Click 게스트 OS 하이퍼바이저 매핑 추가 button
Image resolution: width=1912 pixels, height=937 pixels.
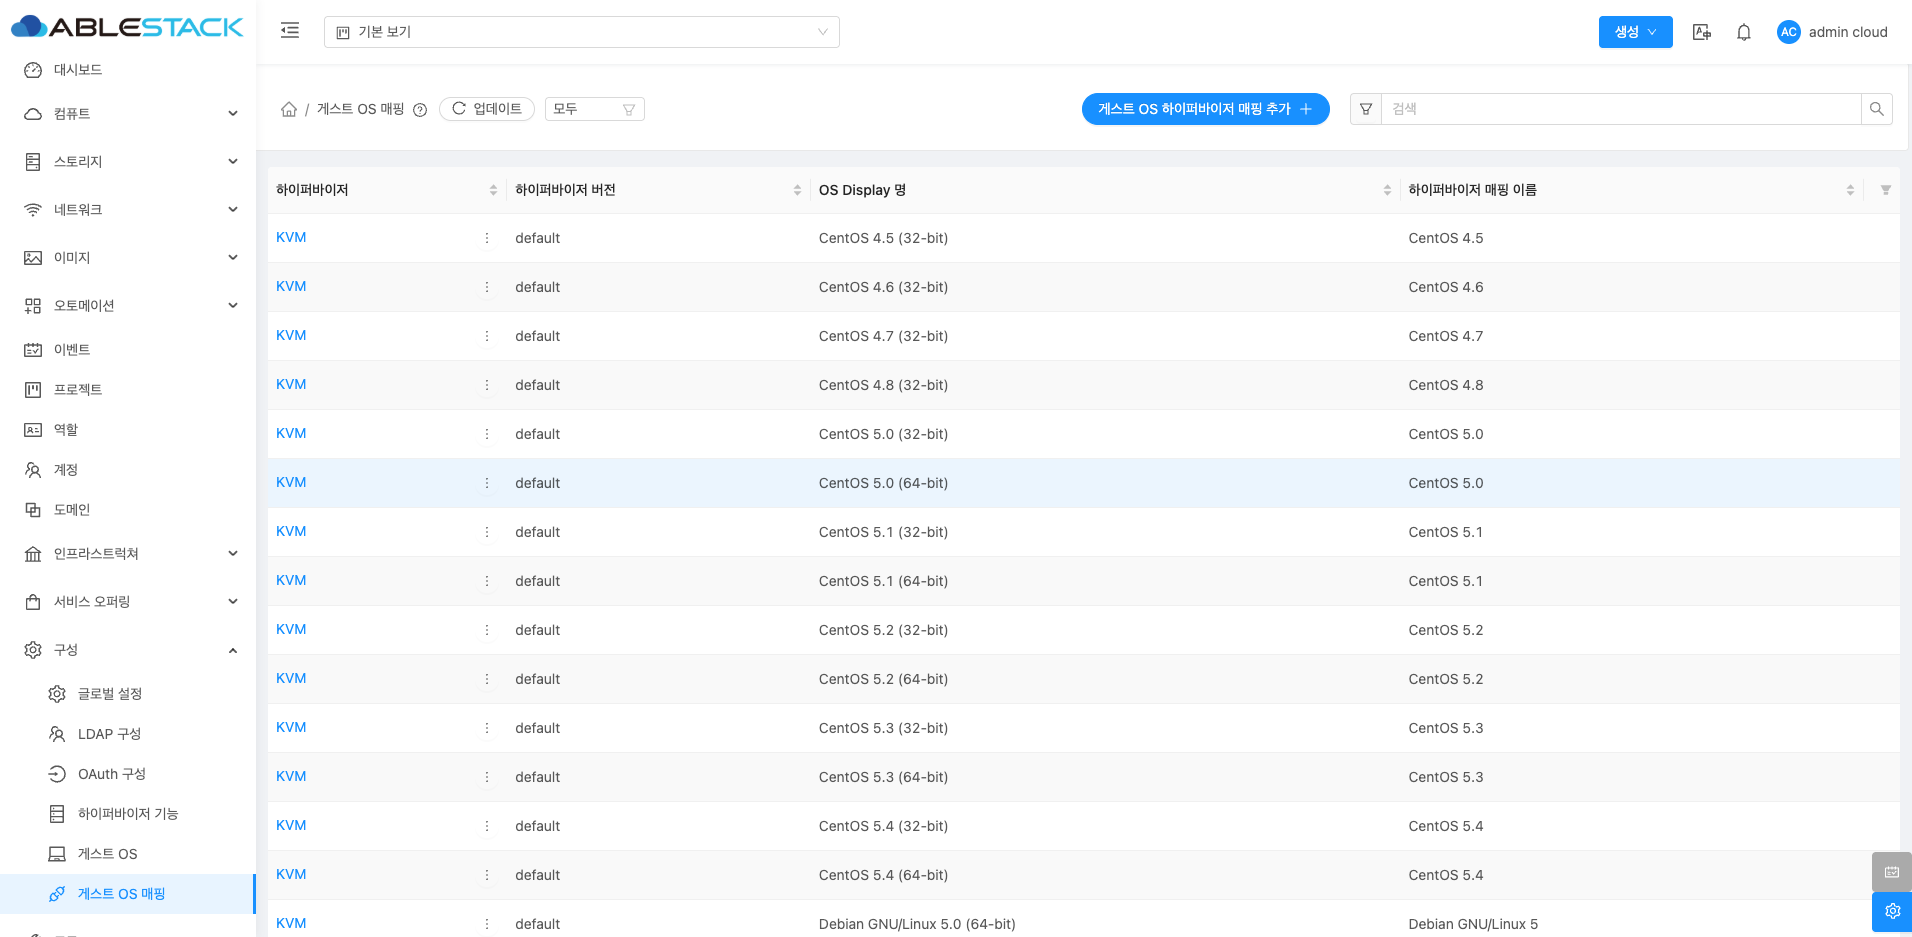point(1204,109)
